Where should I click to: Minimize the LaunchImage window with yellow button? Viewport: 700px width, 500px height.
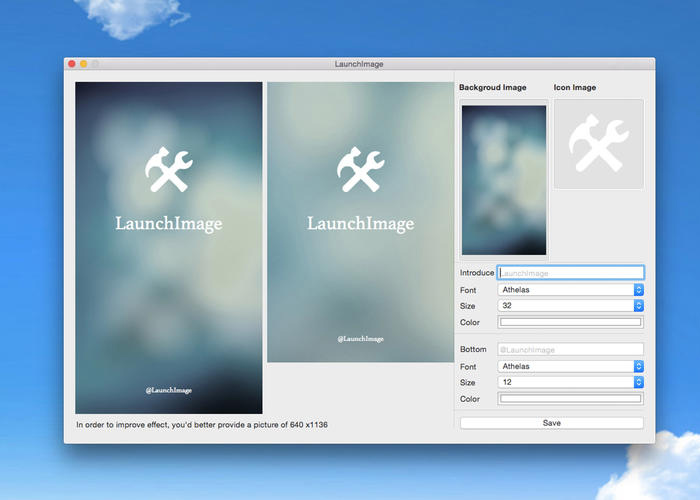pos(84,64)
